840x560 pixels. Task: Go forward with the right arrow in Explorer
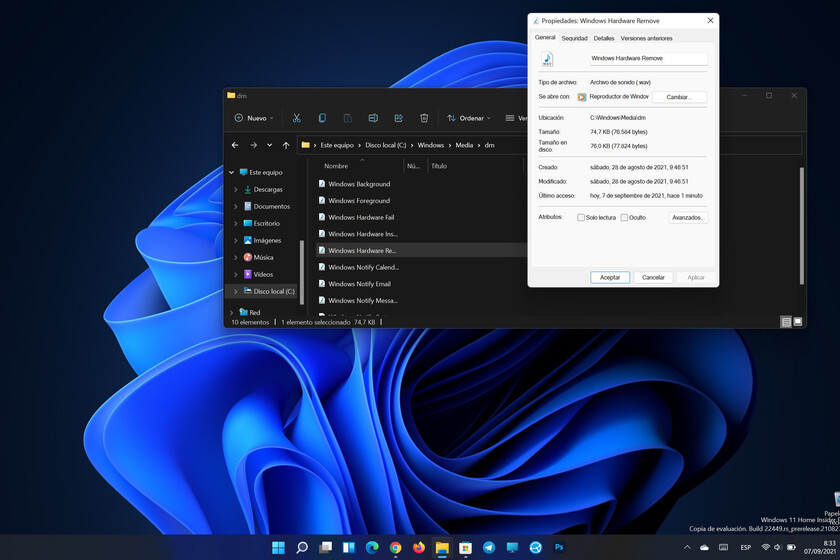[x=253, y=145]
